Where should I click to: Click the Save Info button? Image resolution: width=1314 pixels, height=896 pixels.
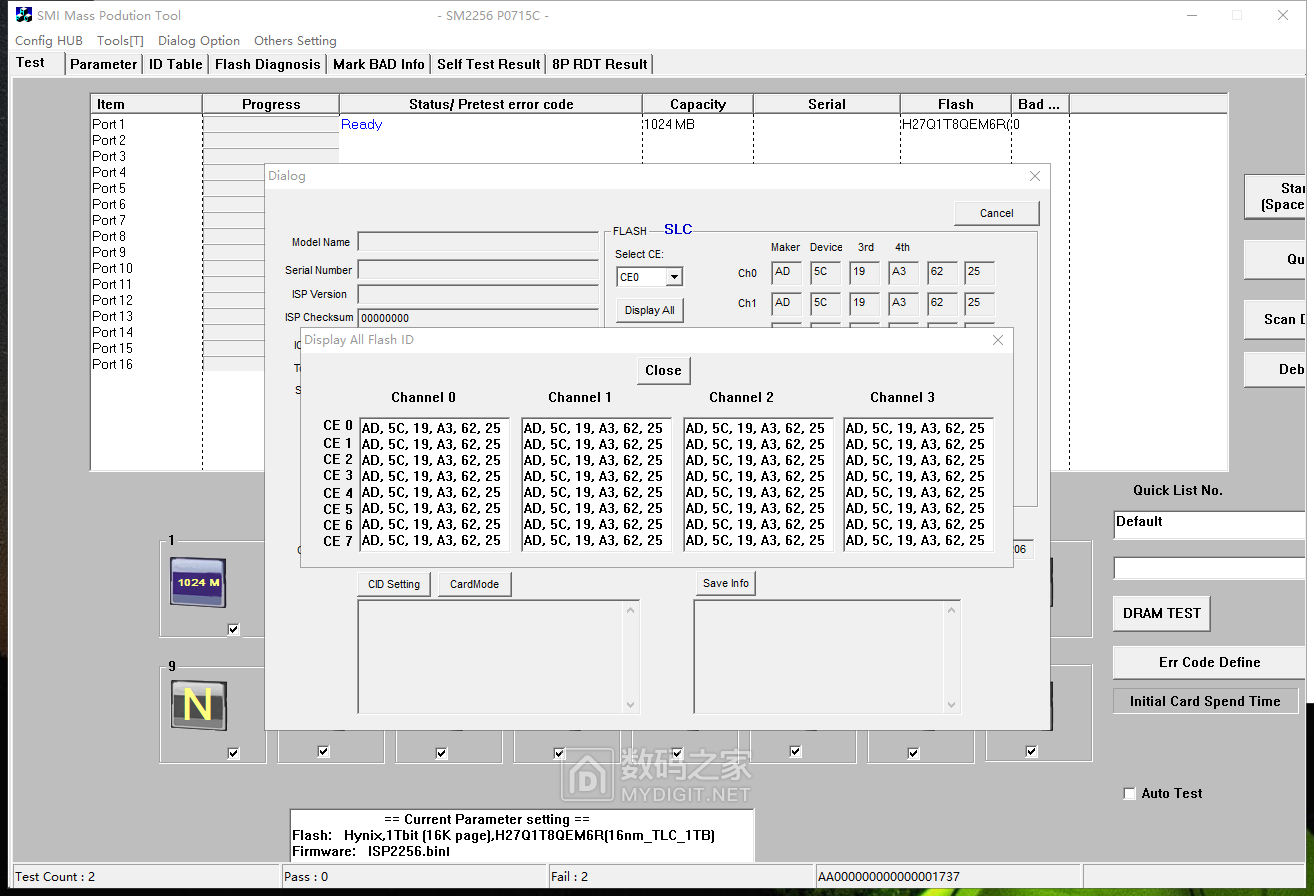[726, 583]
